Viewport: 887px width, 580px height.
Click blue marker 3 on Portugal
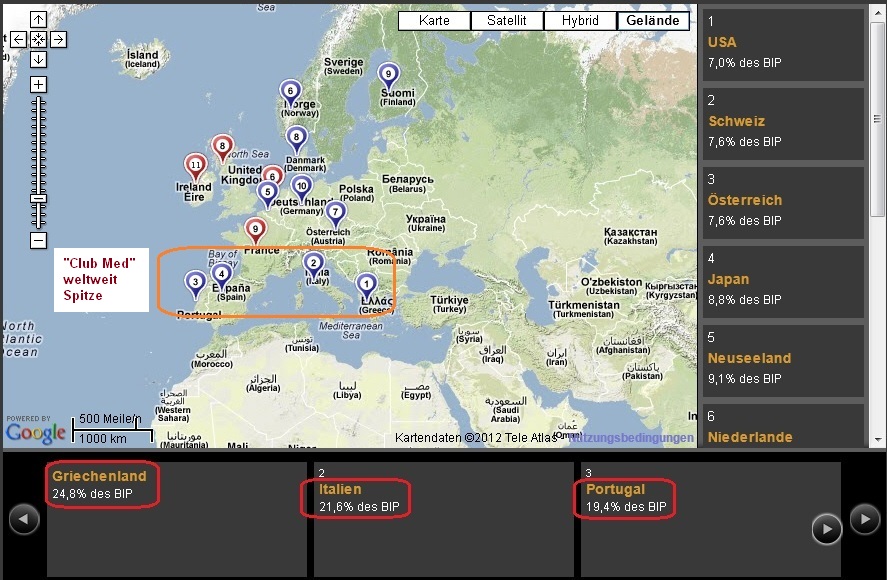click(196, 283)
